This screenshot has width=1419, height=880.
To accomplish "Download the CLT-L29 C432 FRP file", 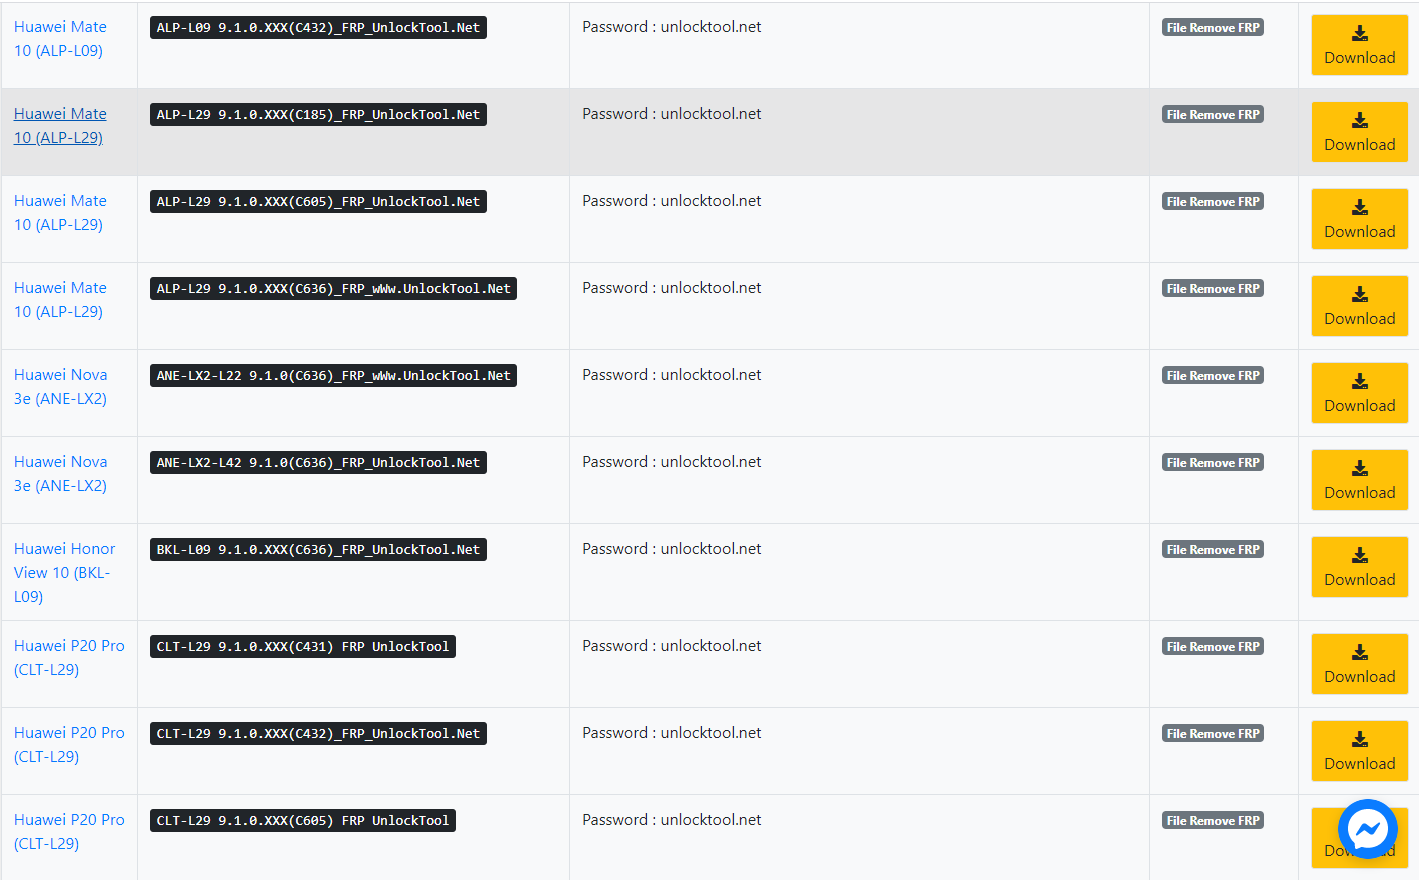I will click(1359, 751).
